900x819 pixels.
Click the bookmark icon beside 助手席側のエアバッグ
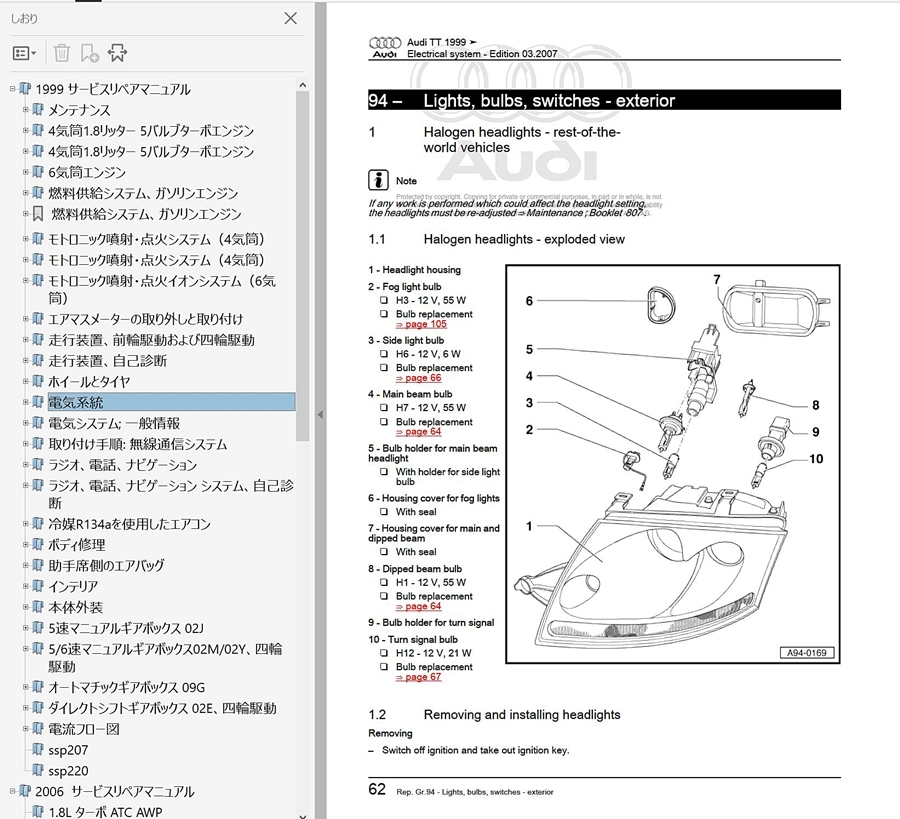pyautogui.click(x=38, y=565)
